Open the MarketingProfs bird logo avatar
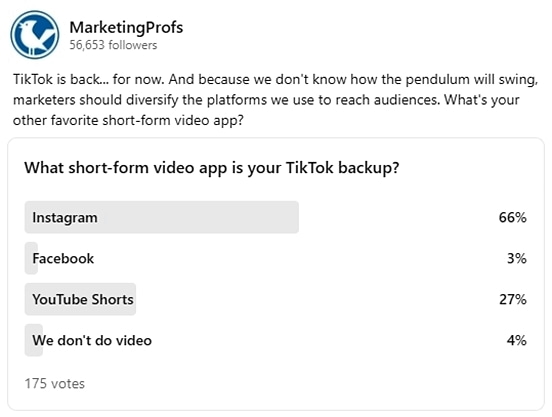 tap(34, 34)
